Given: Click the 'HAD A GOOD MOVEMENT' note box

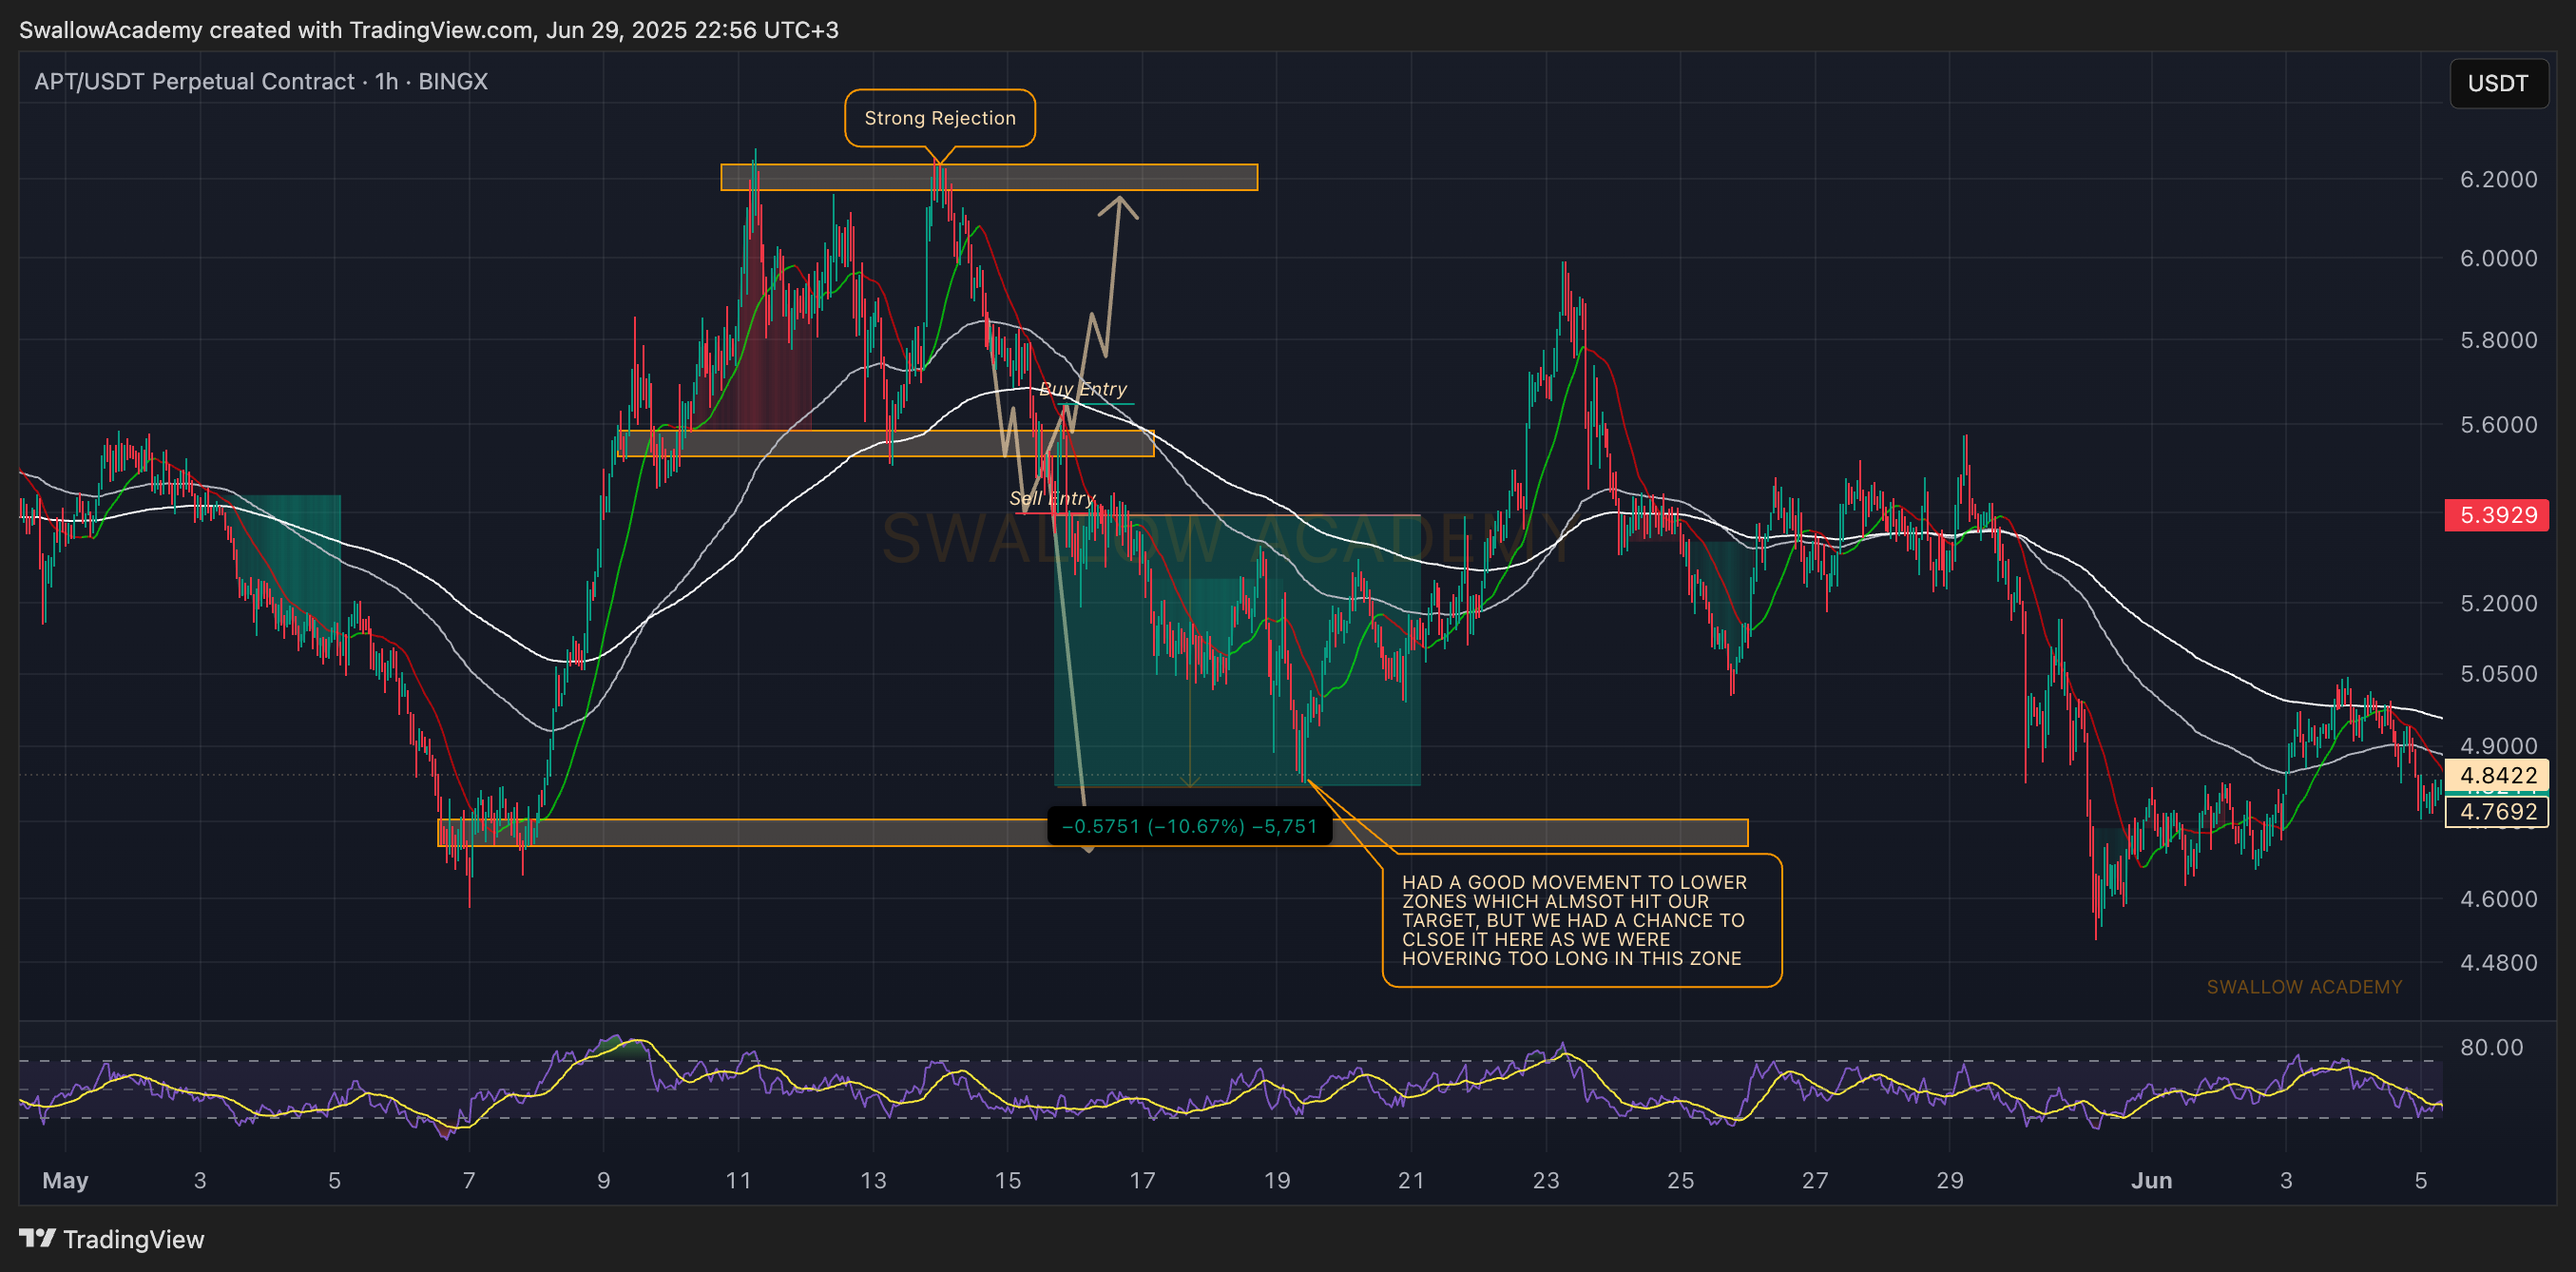Looking at the screenshot, I should point(1581,920).
